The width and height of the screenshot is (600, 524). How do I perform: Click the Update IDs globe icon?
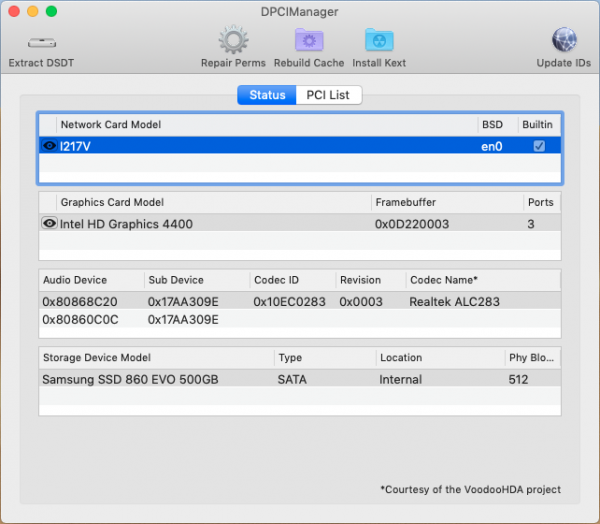pos(564,41)
